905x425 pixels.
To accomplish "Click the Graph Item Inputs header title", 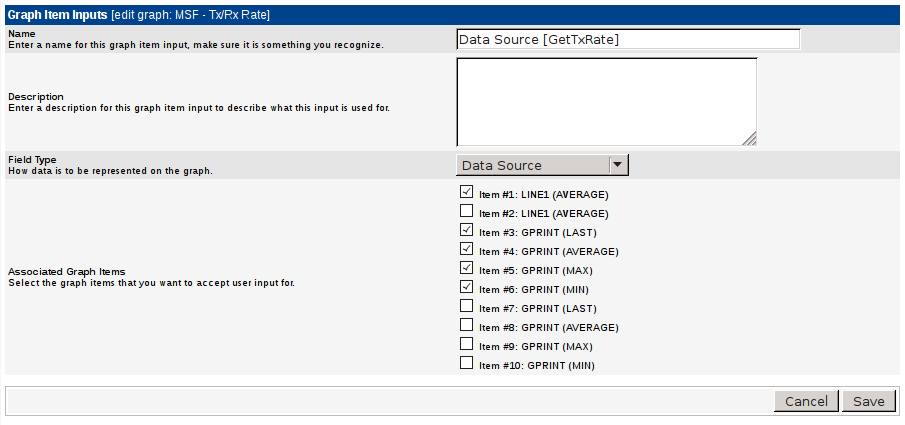I will click(x=57, y=15).
